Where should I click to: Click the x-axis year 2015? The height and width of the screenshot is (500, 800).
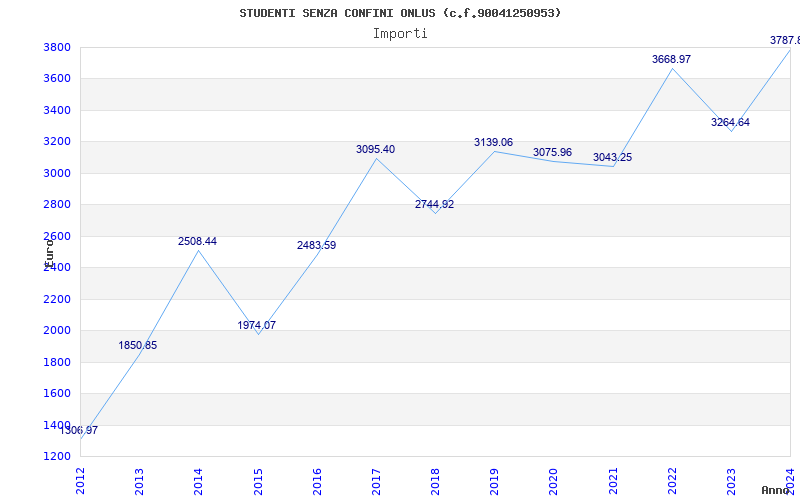[x=258, y=481]
